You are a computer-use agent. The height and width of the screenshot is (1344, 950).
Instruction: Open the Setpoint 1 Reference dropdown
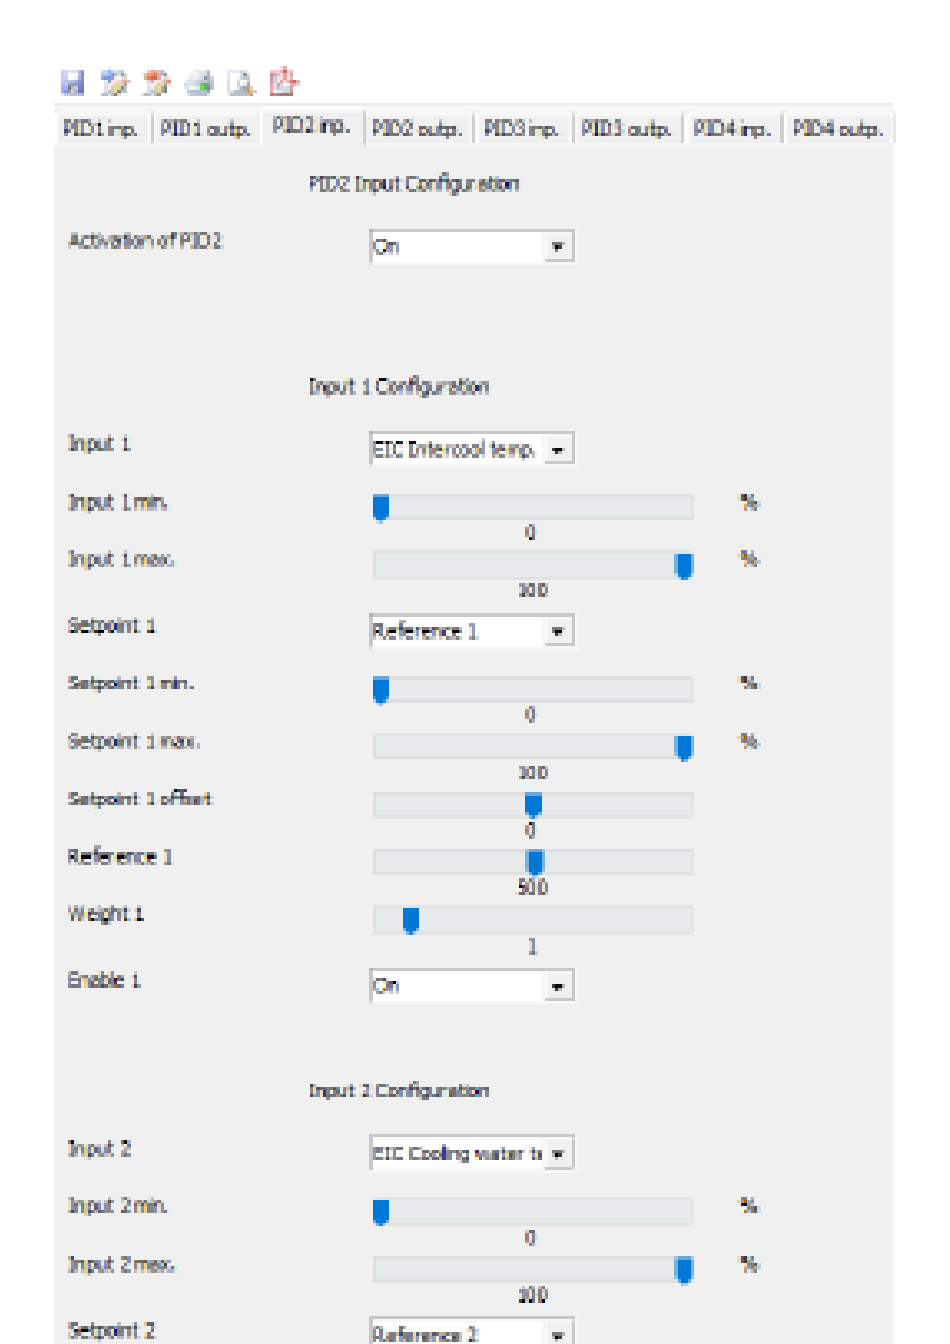[472, 631]
